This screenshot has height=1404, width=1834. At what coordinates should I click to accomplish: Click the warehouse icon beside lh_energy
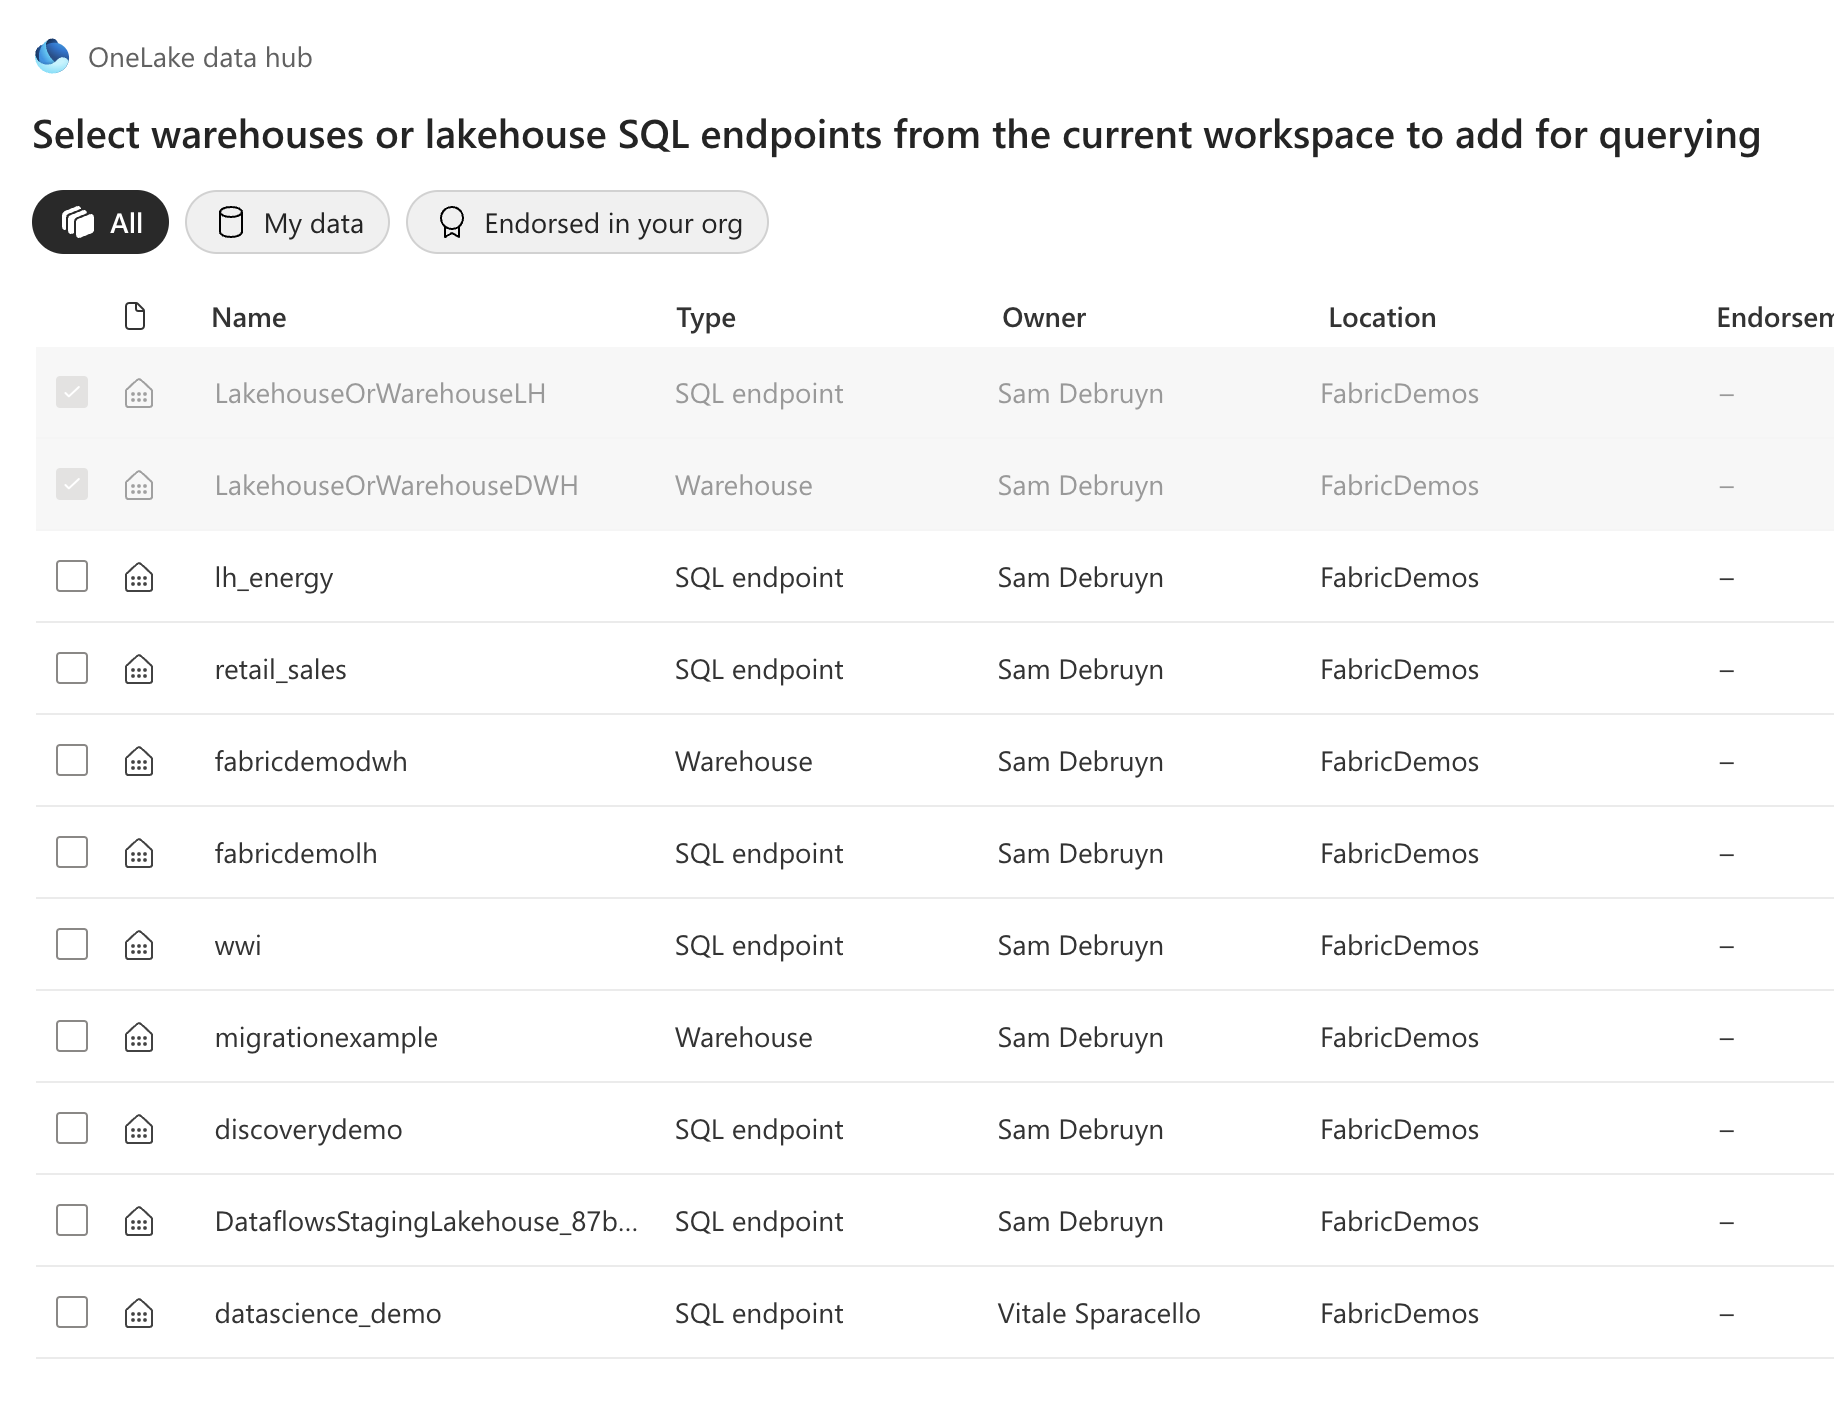pyautogui.click(x=138, y=577)
